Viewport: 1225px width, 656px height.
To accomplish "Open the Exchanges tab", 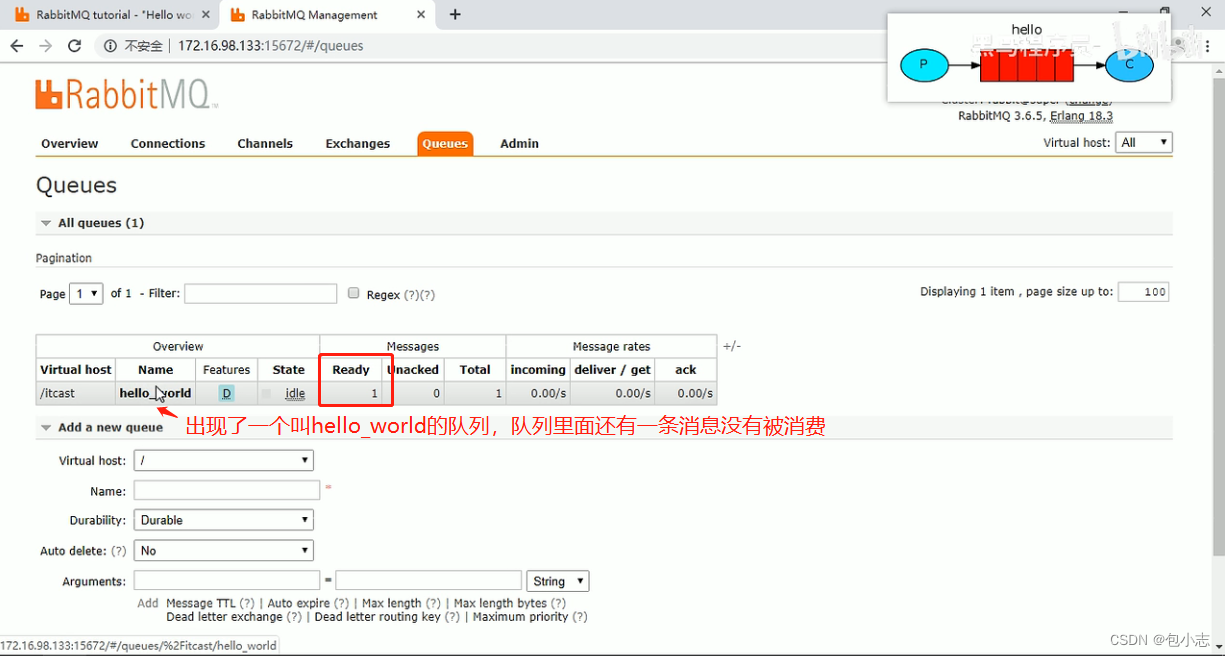I will point(358,144).
